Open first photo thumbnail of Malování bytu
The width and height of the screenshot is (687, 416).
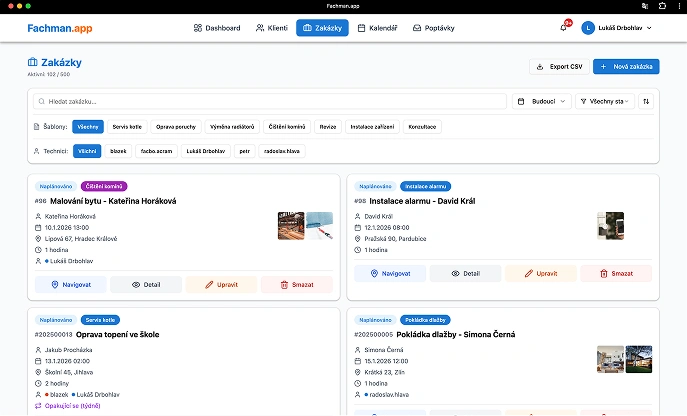[x=290, y=225]
